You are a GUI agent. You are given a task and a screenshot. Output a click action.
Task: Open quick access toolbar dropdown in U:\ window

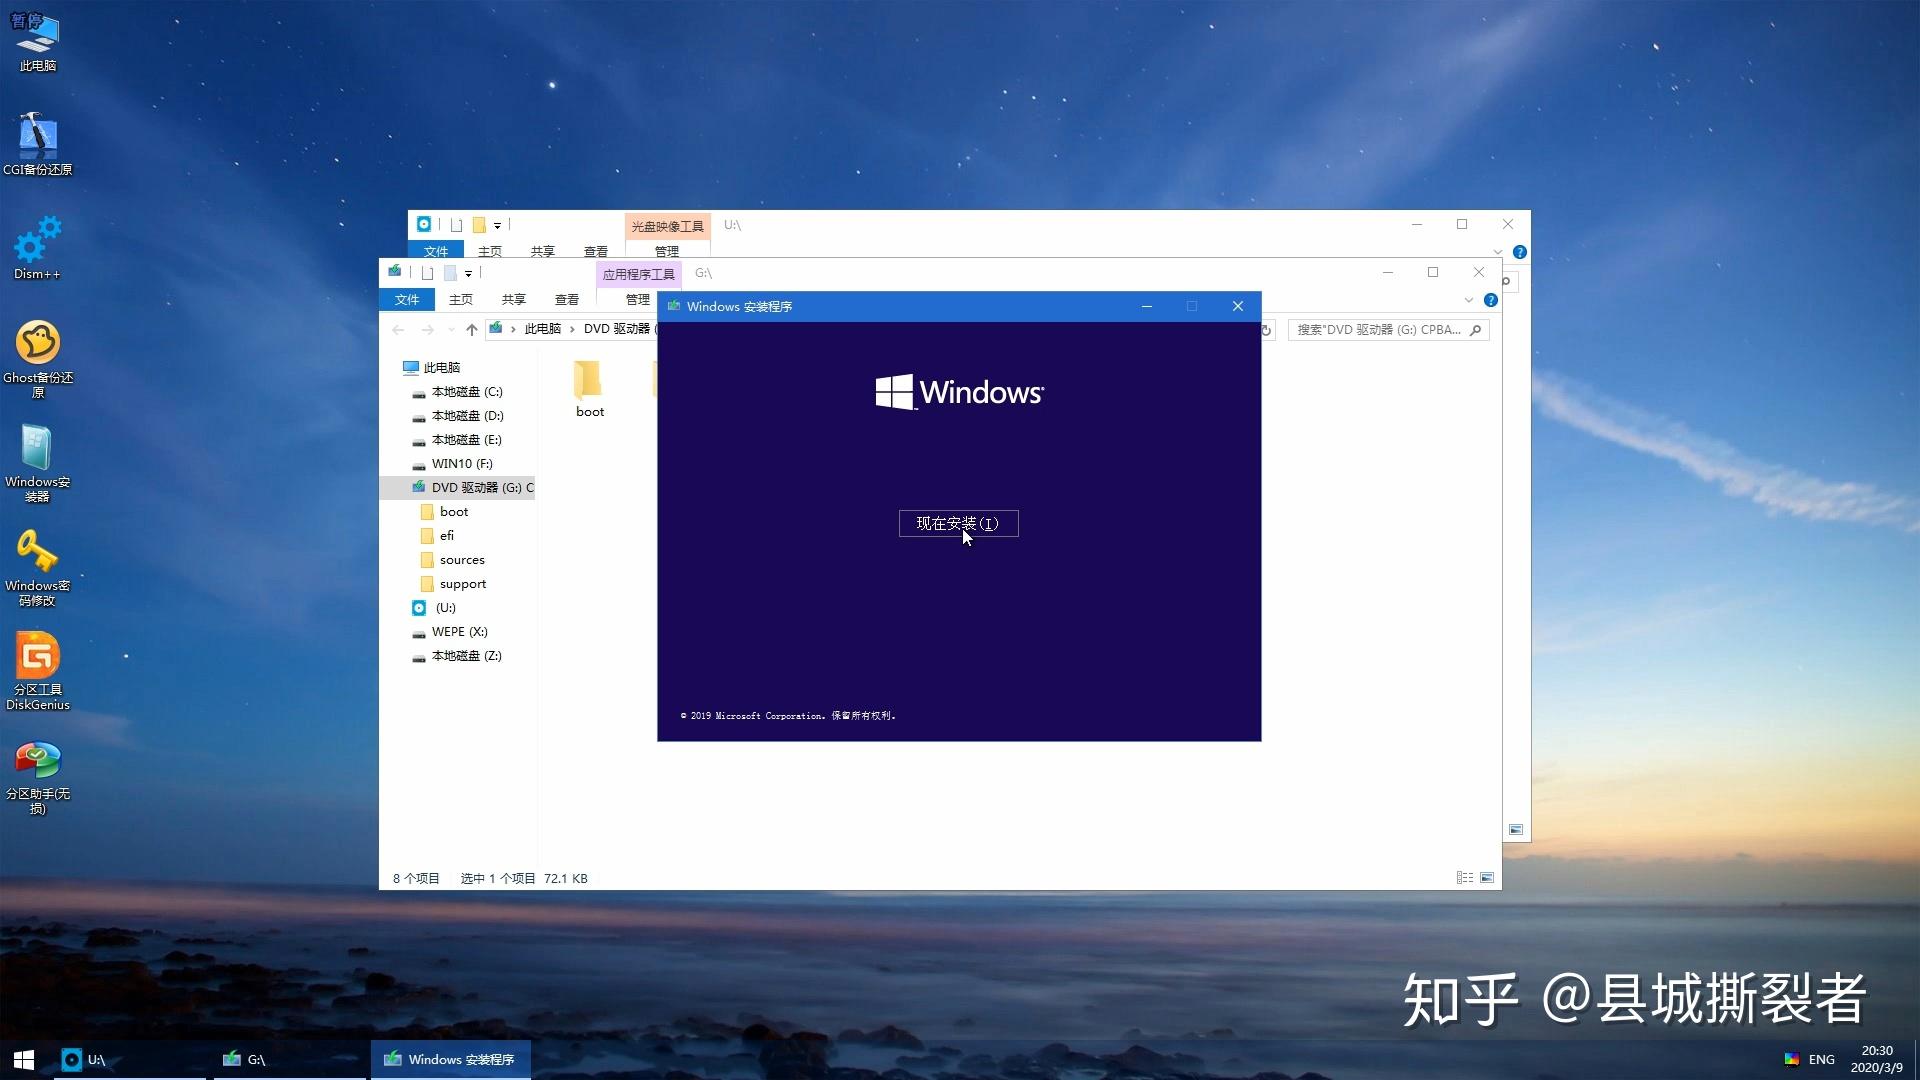click(x=497, y=225)
